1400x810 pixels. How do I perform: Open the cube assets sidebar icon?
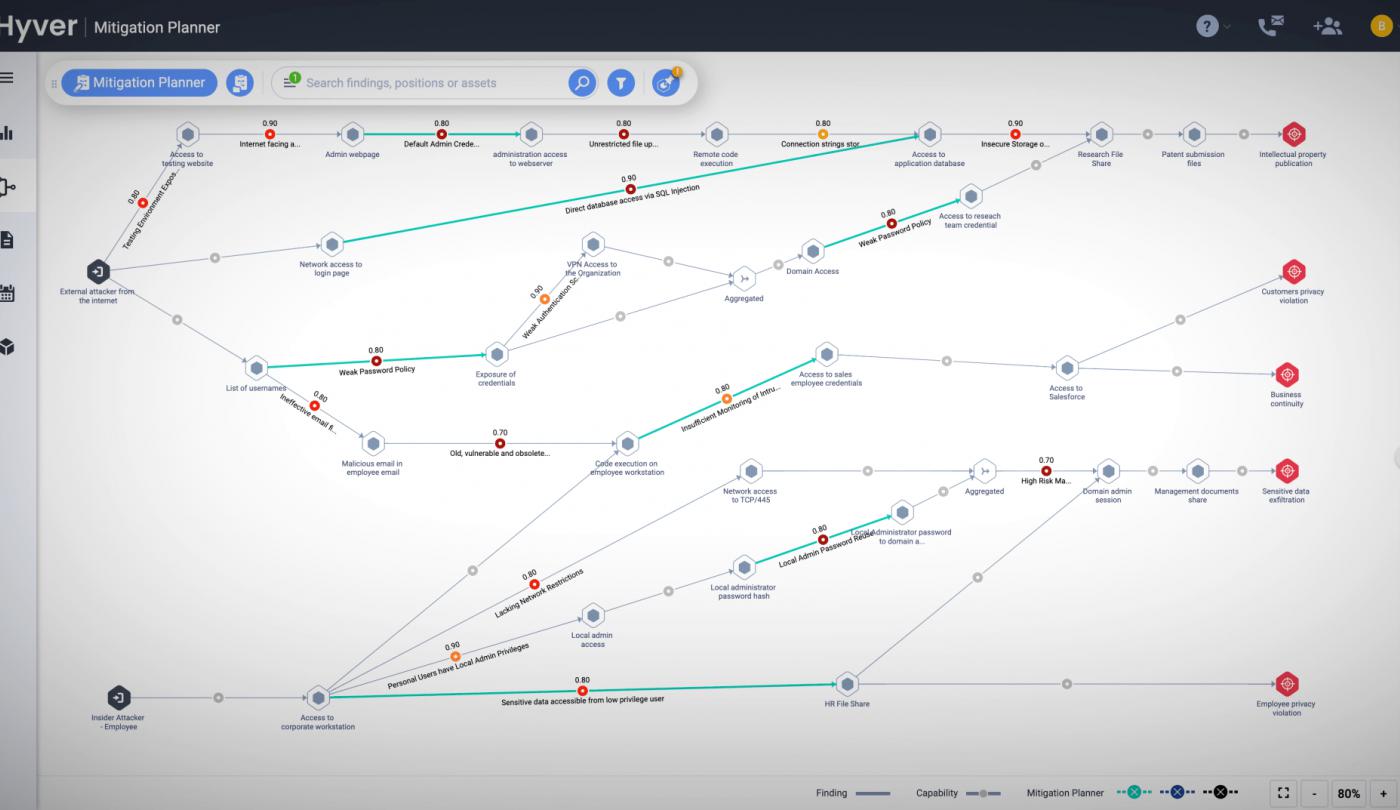click(6, 346)
